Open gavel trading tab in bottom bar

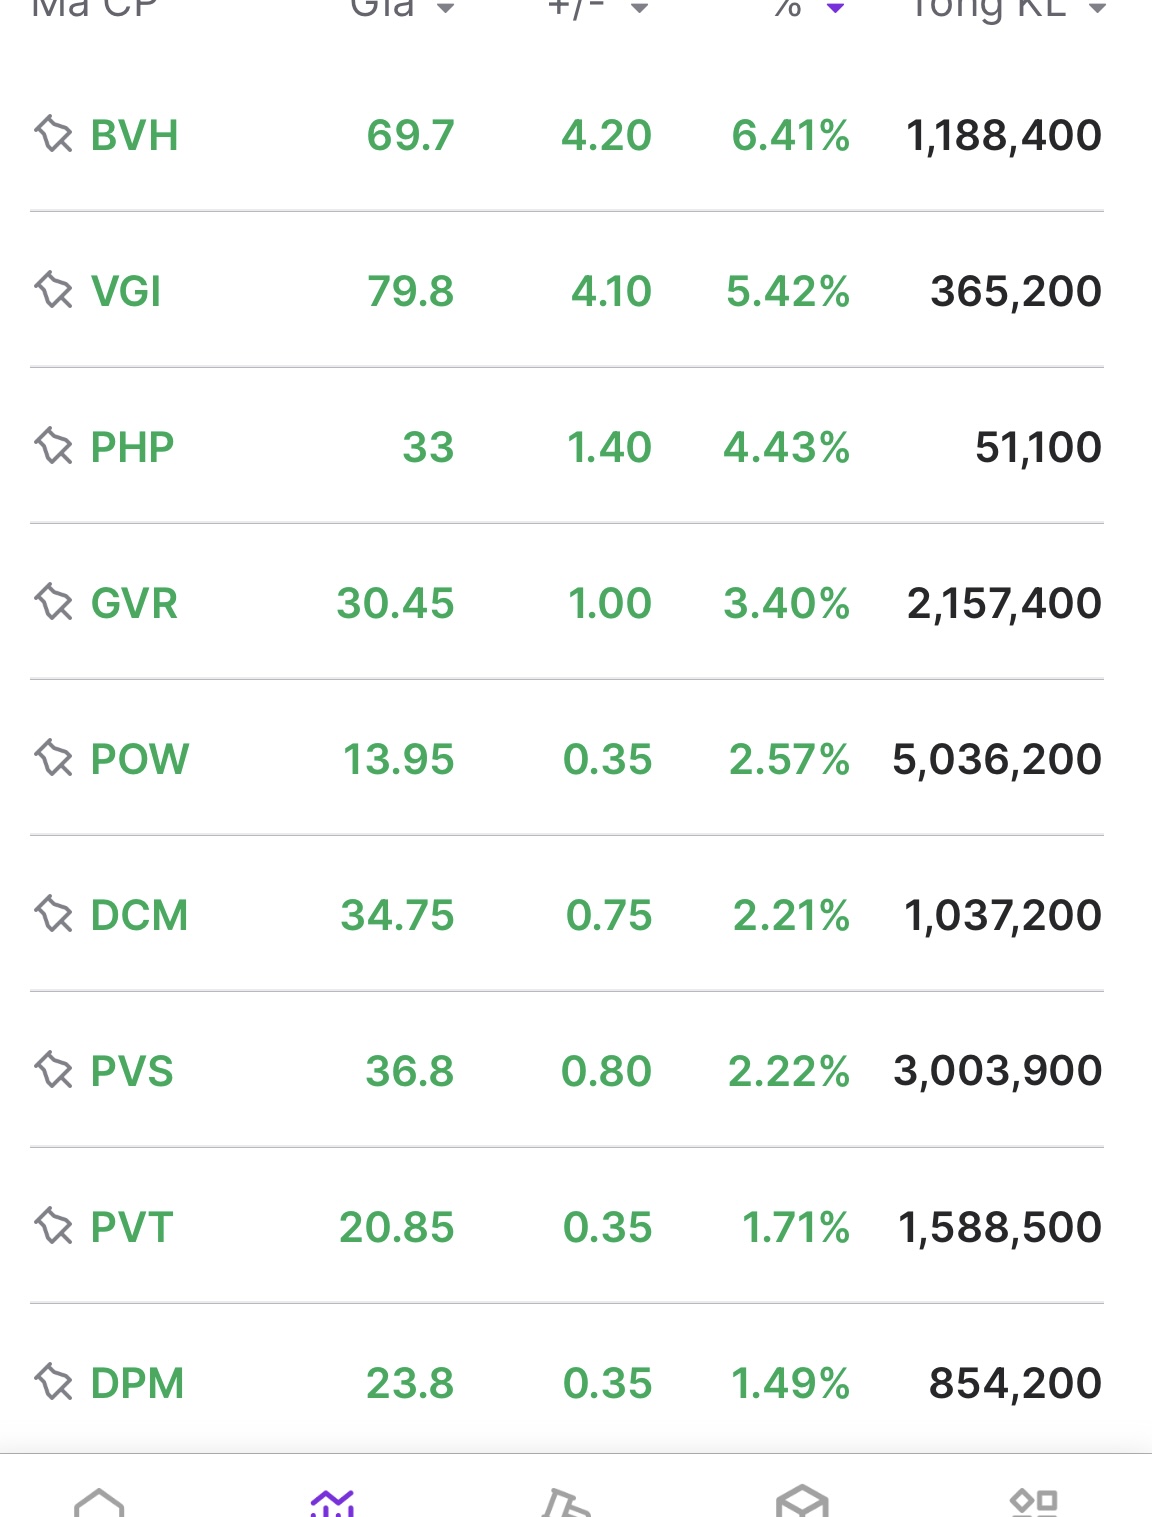tap(566, 1502)
